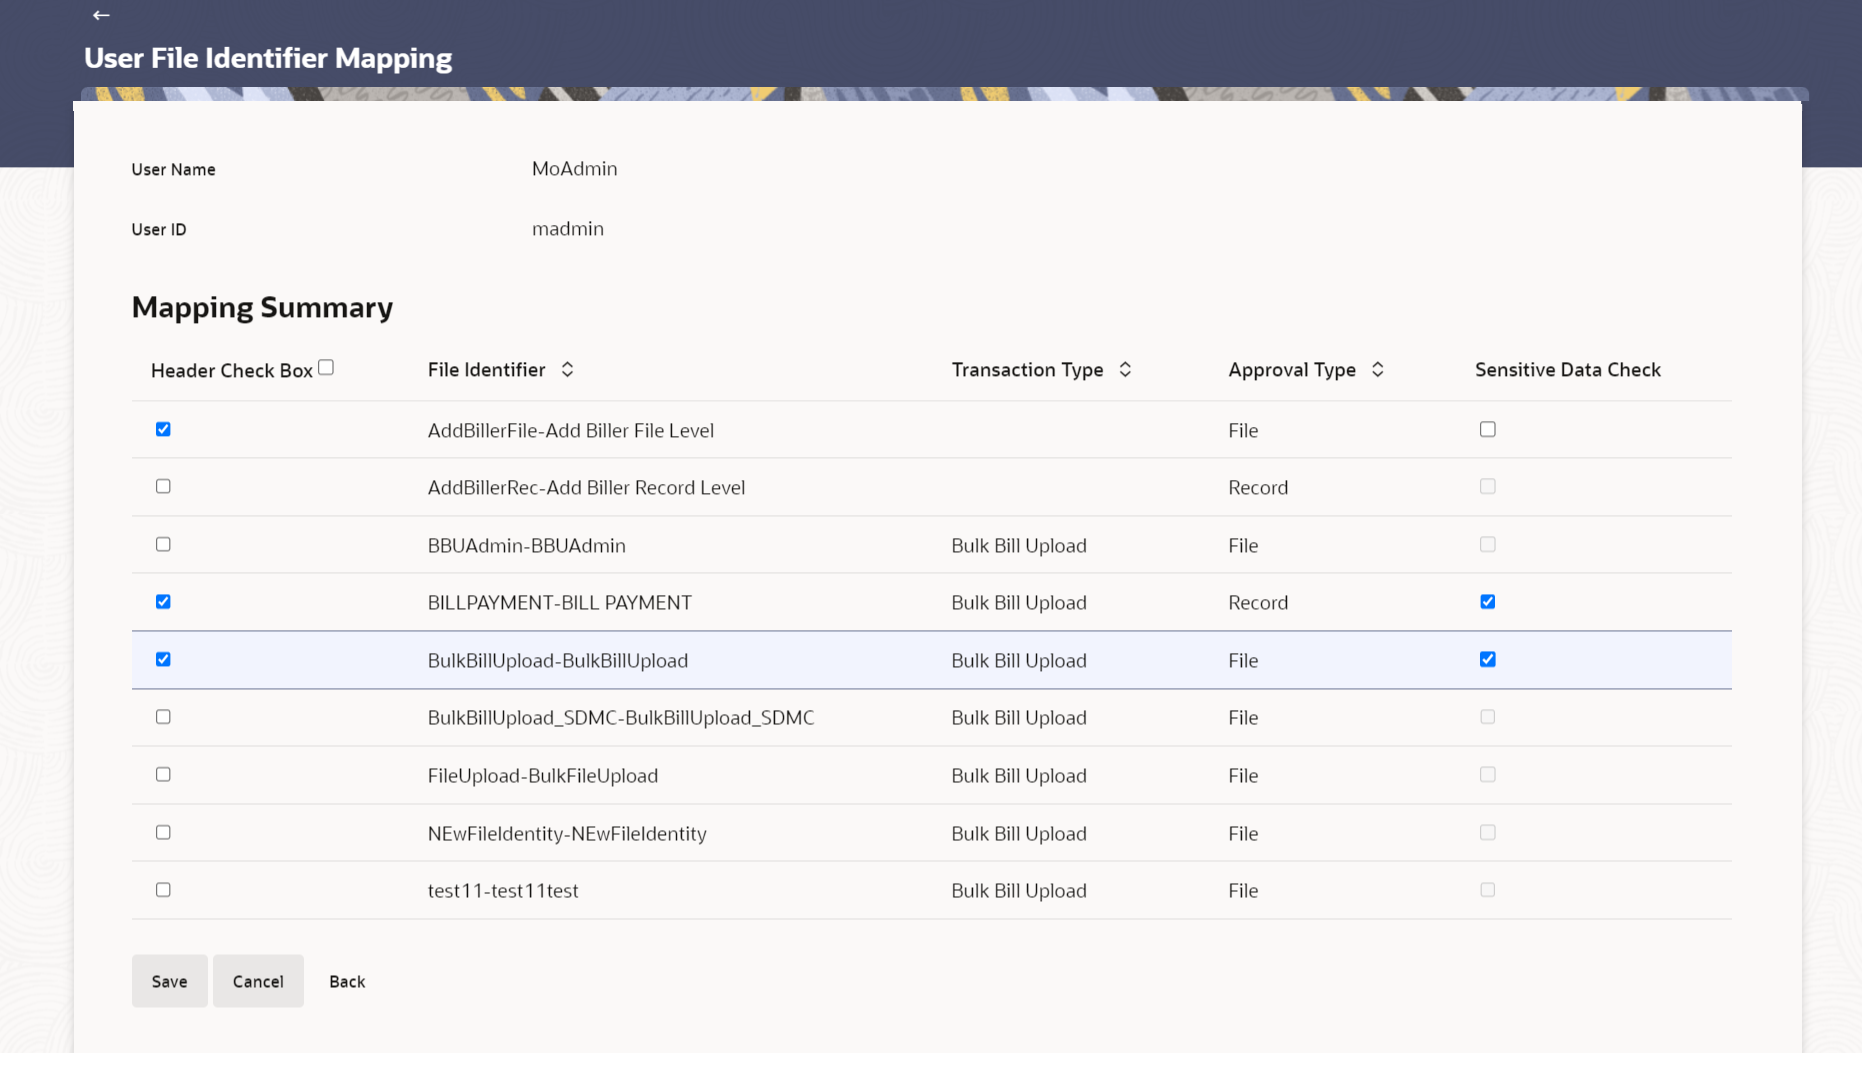This screenshot has height=1067, width=1862.
Task: Check the FileUpload-BulkFileUpload row checkbox
Action: (163, 774)
